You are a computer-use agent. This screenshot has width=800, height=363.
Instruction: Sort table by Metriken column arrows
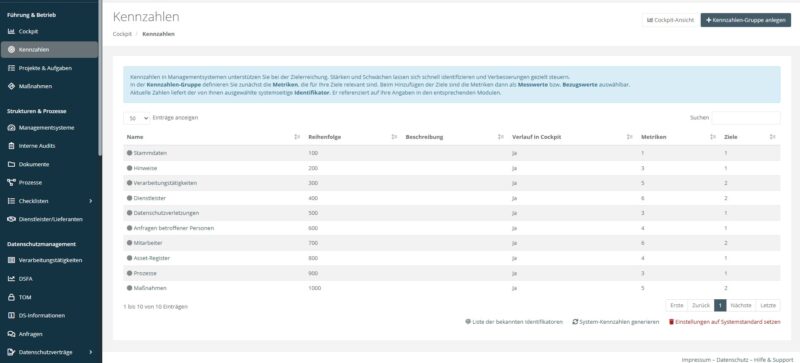(713, 137)
